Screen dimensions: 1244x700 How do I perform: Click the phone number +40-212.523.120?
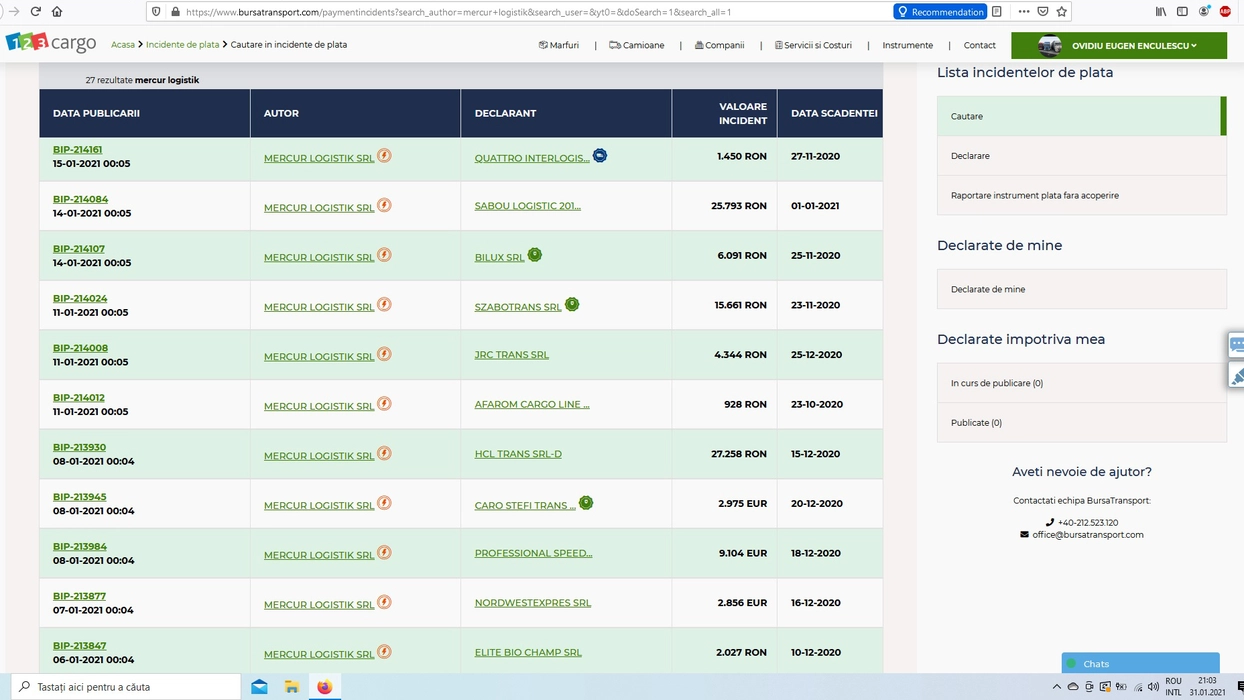tap(1088, 523)
